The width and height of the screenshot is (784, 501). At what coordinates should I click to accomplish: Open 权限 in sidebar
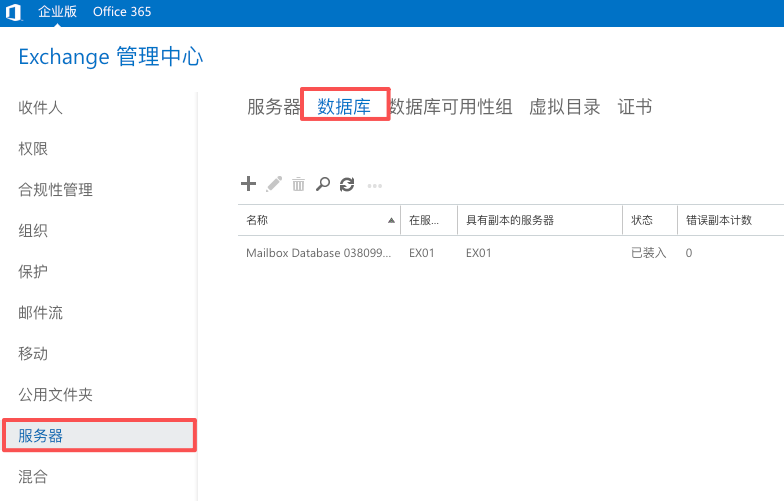click(33, 148)
